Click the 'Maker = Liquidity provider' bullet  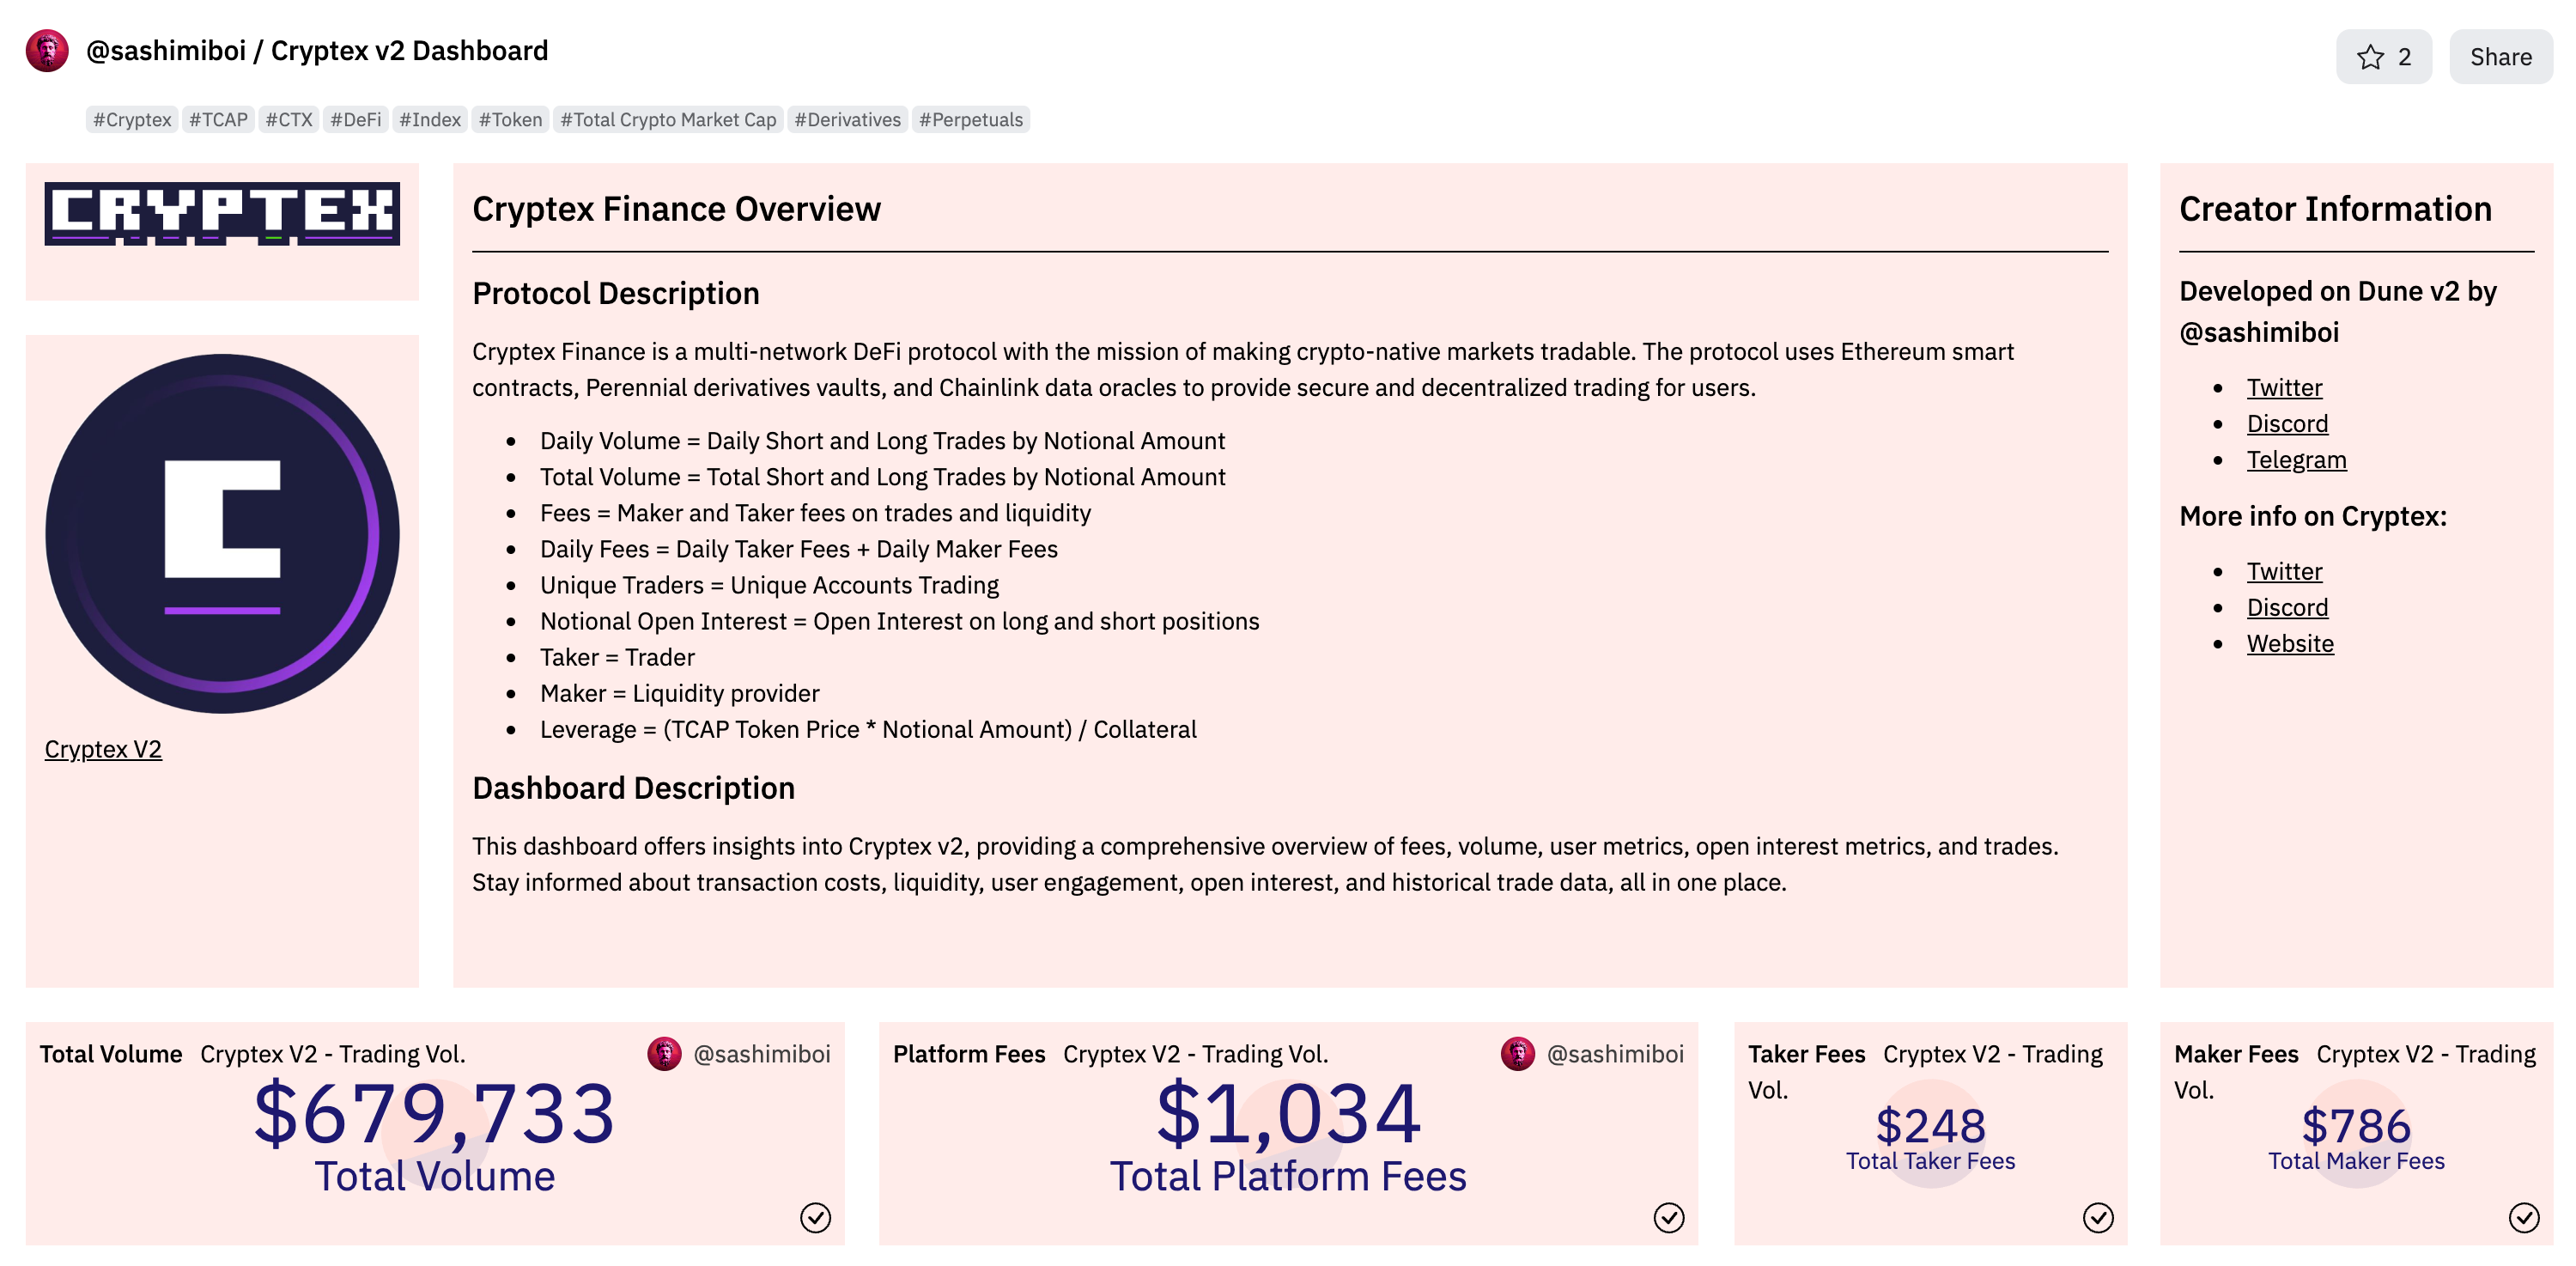coord(680,693)
